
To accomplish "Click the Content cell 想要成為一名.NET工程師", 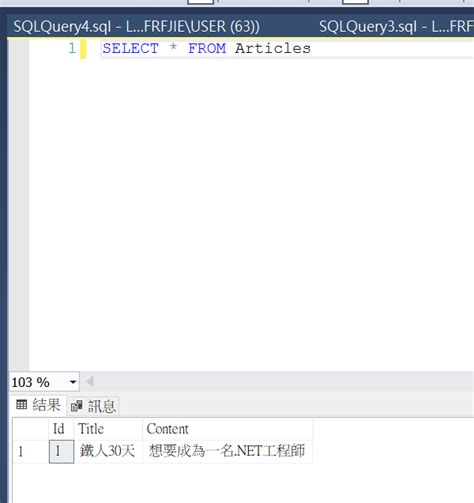I will pos(227,452).
